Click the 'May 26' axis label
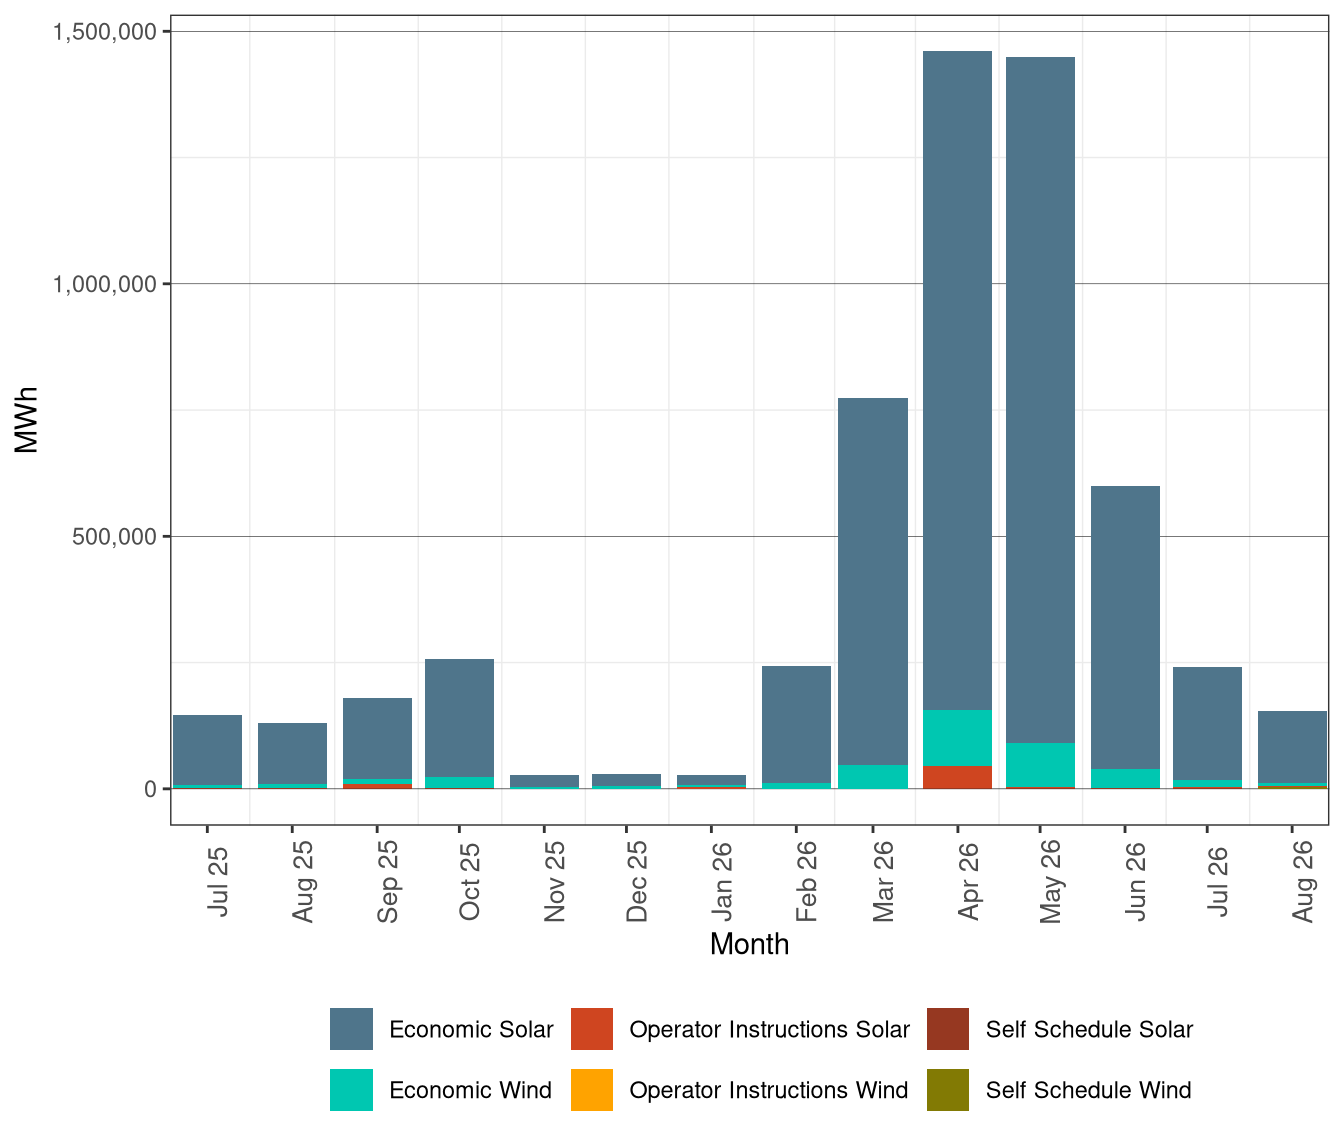The image size is (1344, 1142). tap(1051, 880)
